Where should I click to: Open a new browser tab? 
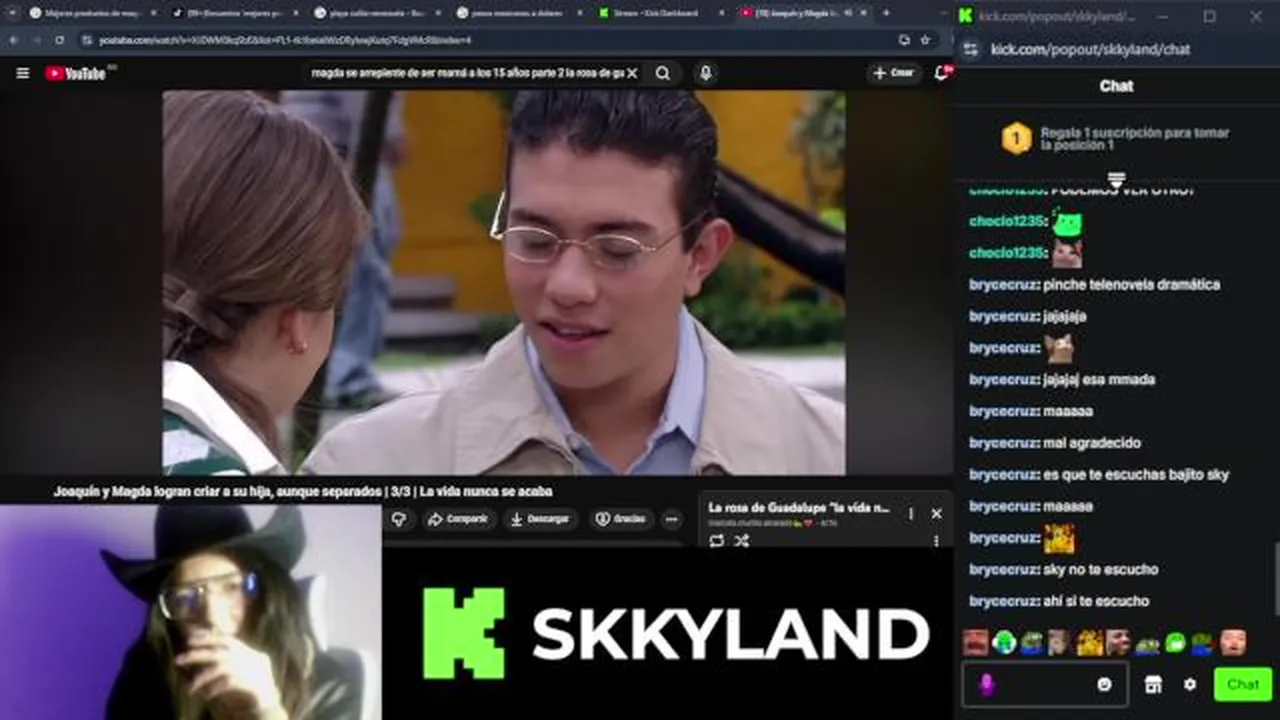coord(886,13)
